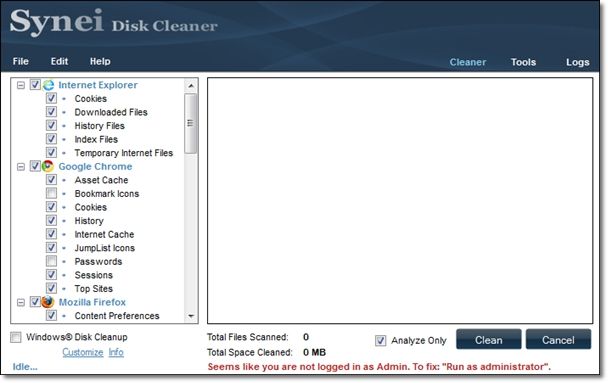
Task: Collapse the Google Chrome tree node
Action: coord(21,167)
